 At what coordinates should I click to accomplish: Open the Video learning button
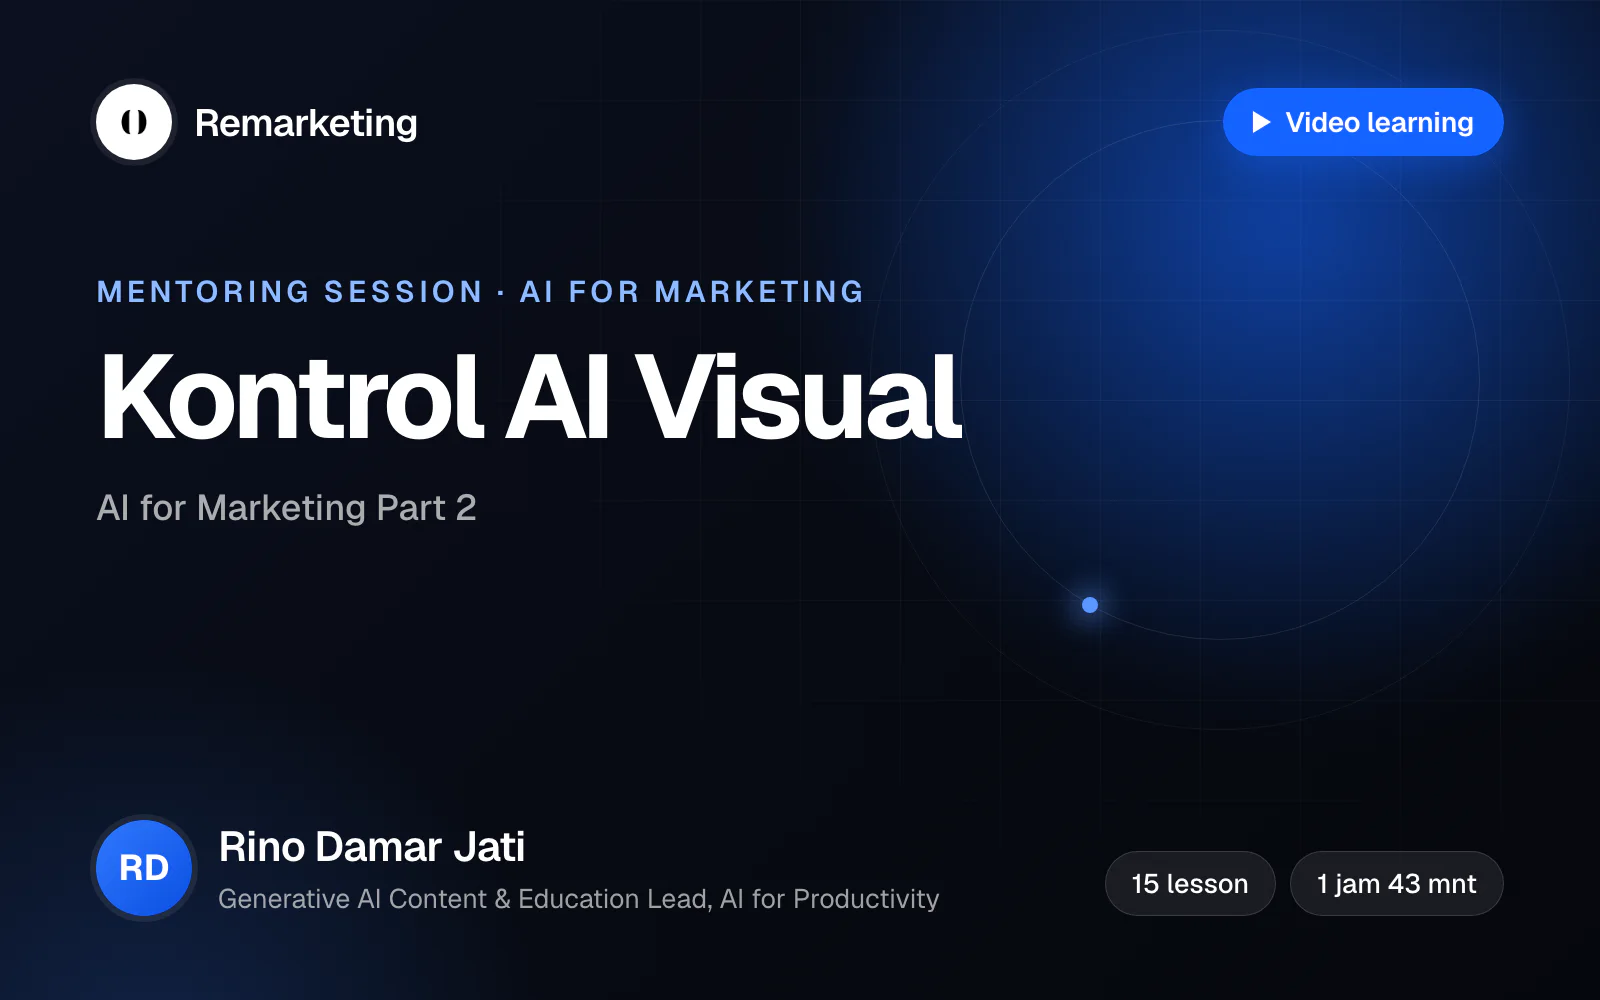1363,122
